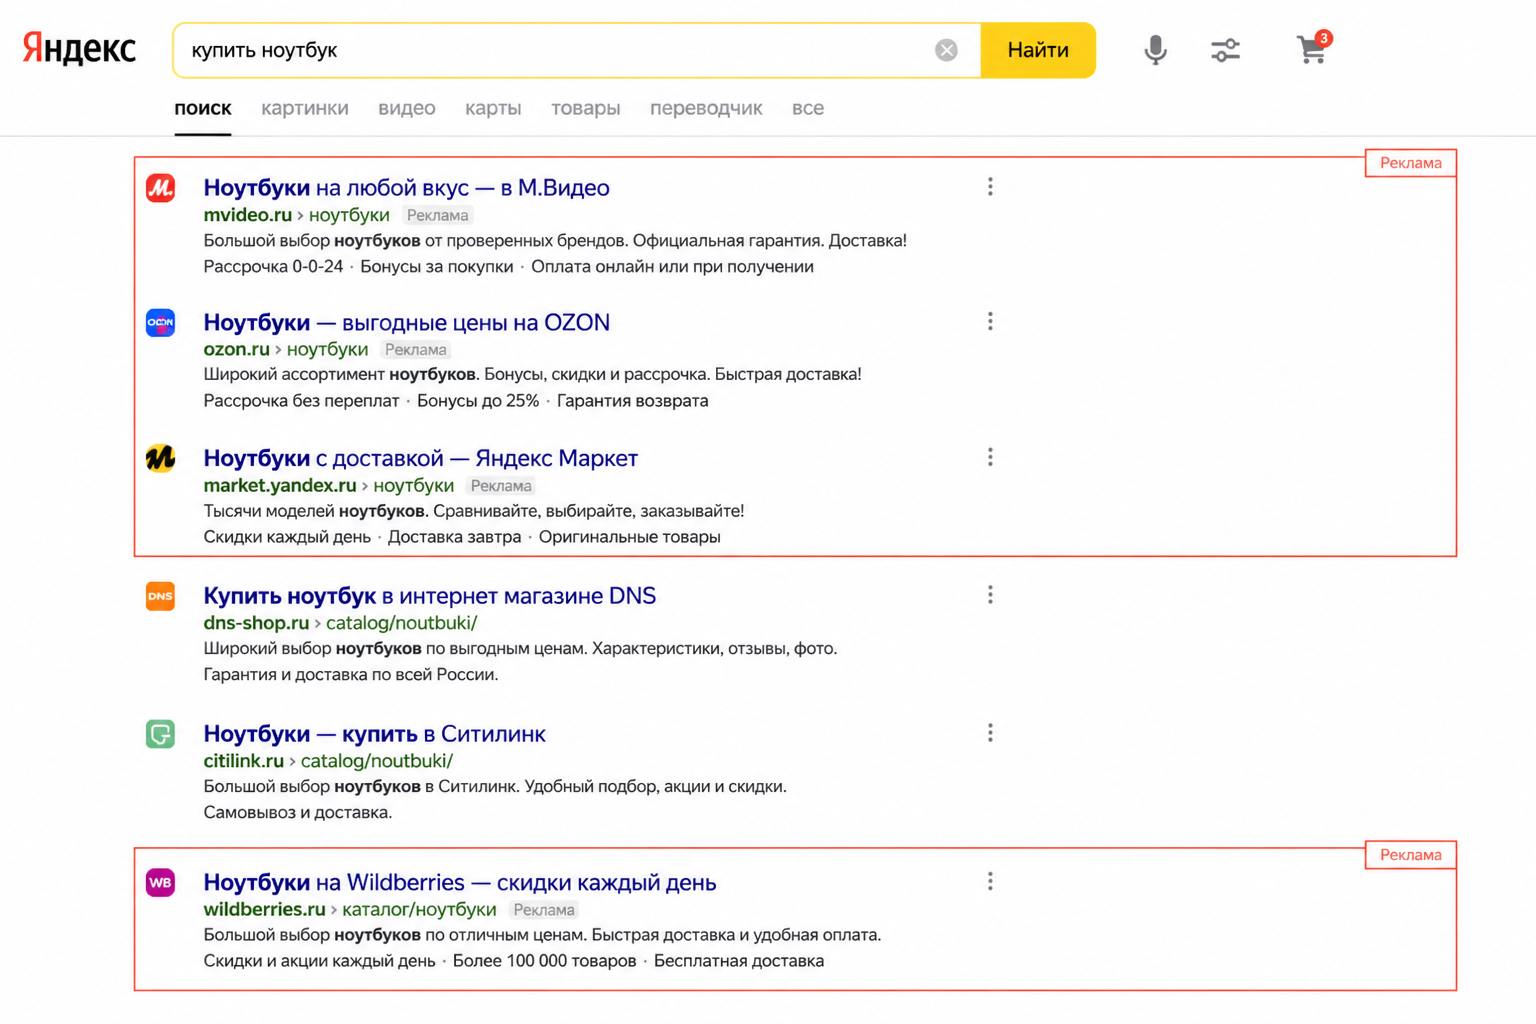The height and width of the screenshot is (1024, 1536).
Task: Switch to the картинки tab
Action: 305,108
